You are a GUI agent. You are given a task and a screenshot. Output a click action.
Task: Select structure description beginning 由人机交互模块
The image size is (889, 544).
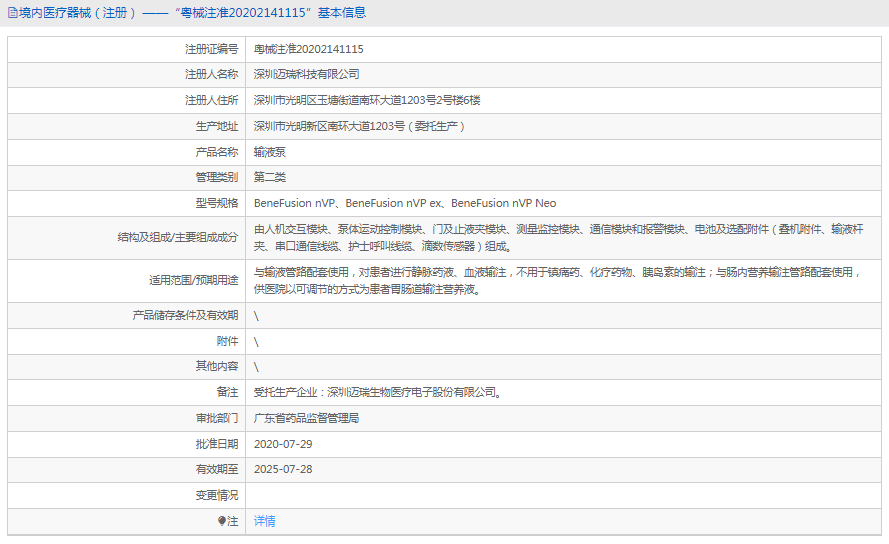[558, 238]
